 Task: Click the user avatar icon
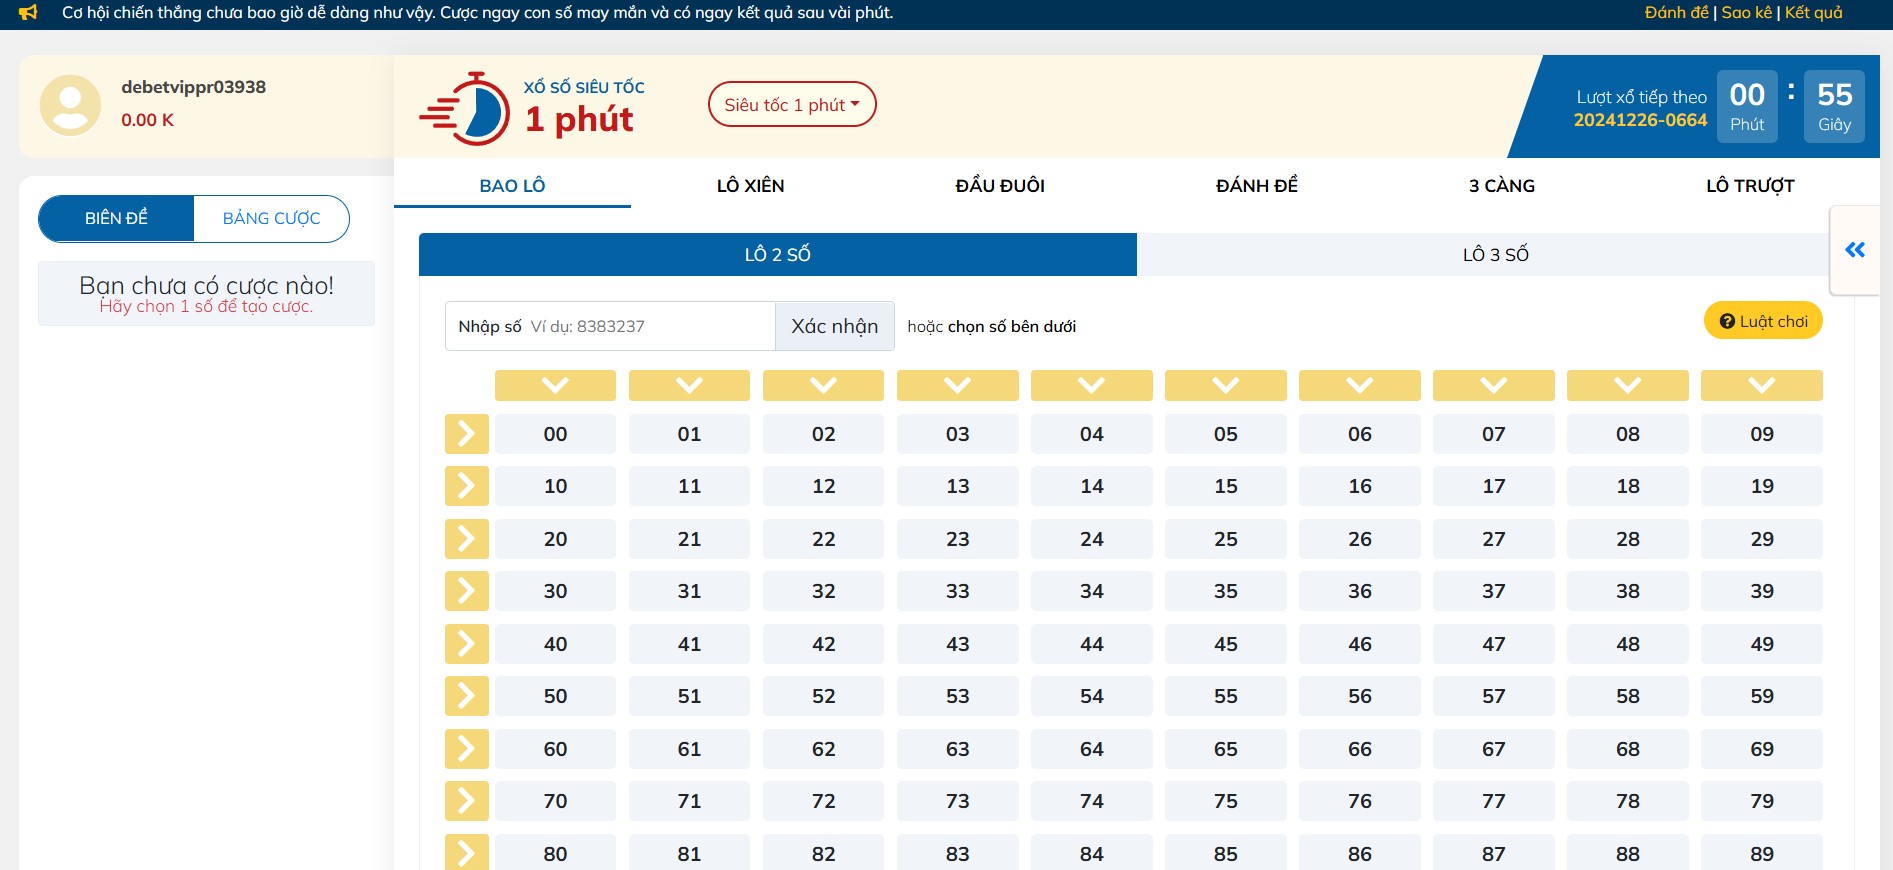70,105
